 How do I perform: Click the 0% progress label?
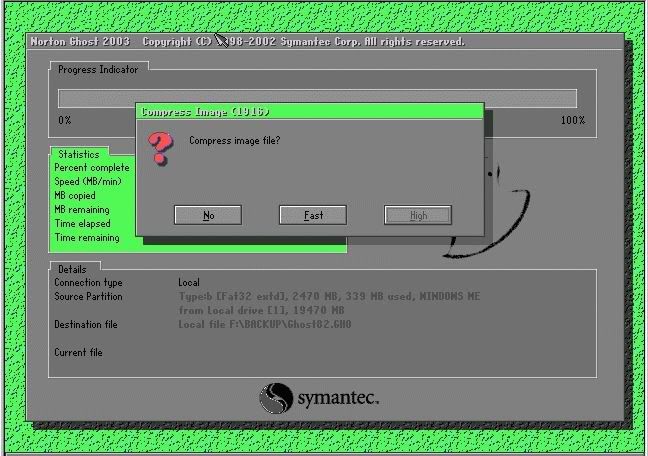[x=65, y=120]
